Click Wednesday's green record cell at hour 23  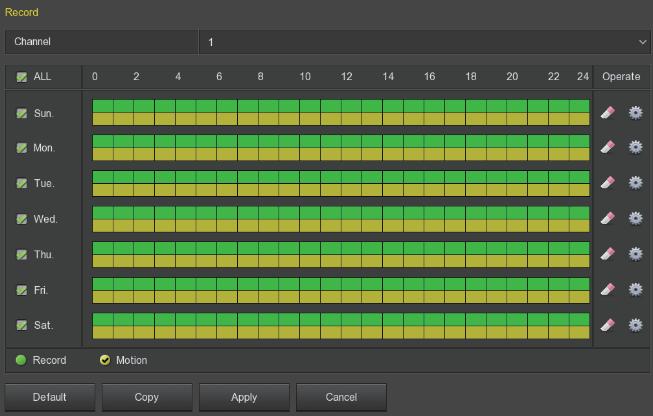579,213
